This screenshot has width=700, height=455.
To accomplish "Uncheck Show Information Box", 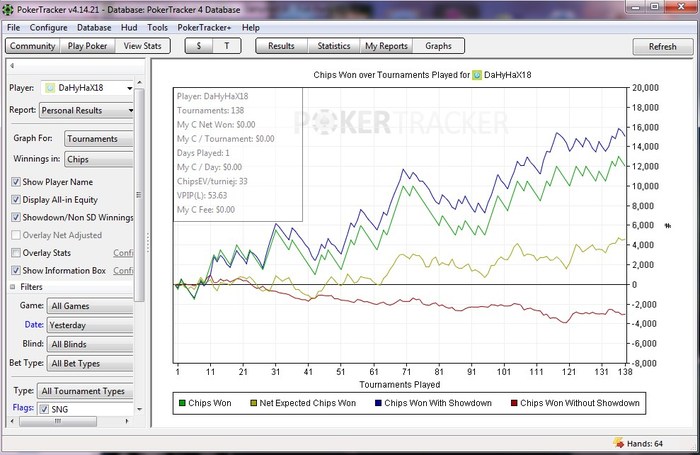I will coord(16,270).
